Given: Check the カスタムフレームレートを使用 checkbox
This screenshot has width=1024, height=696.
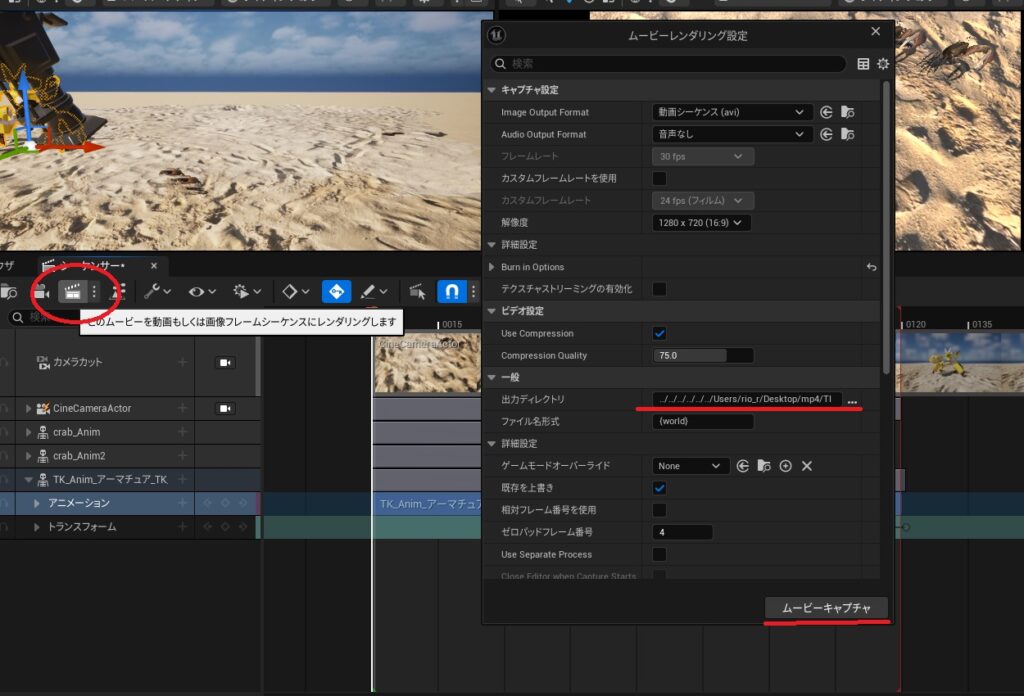Looking at the screenshot, I should tap(659, 178).
